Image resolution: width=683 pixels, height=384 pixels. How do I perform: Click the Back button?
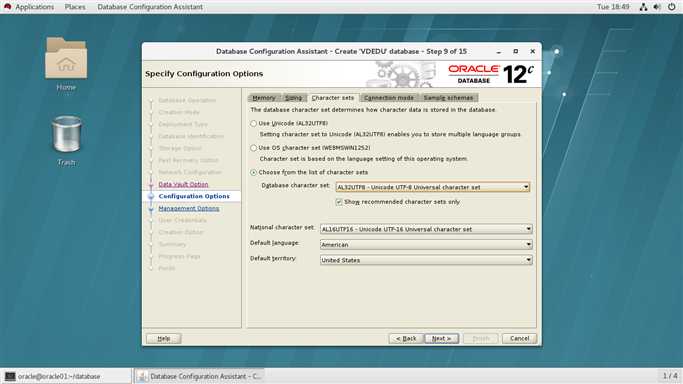tap(406, 338)
